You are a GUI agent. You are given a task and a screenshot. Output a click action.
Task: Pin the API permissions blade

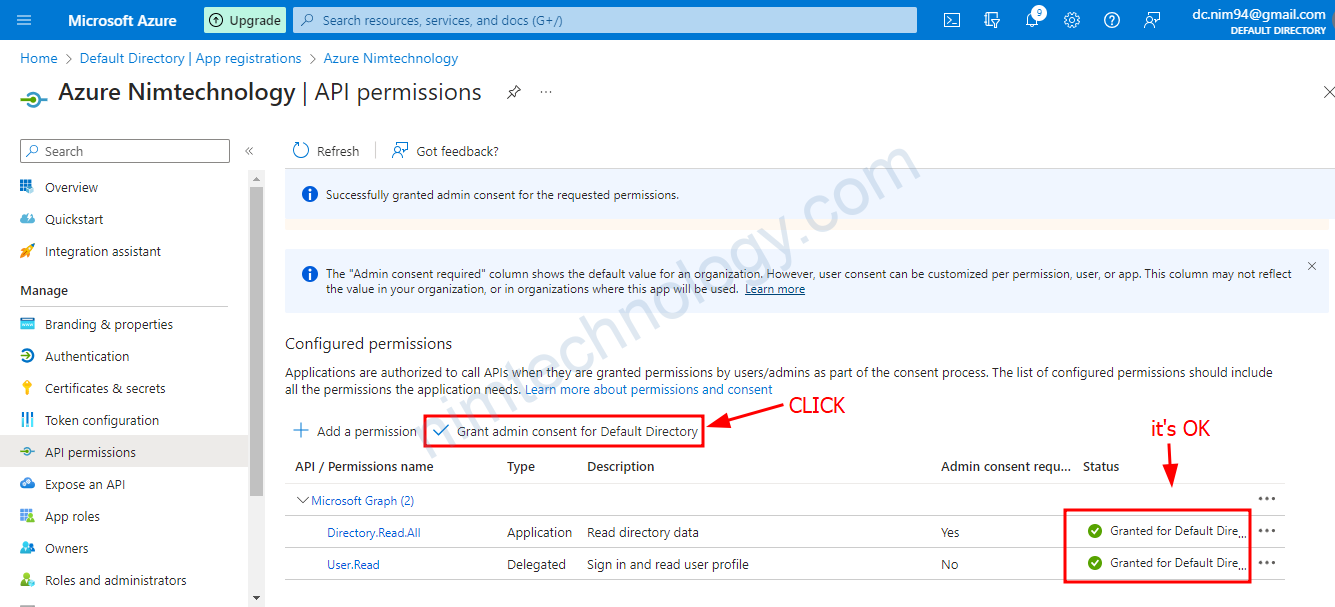click(513, 92)
